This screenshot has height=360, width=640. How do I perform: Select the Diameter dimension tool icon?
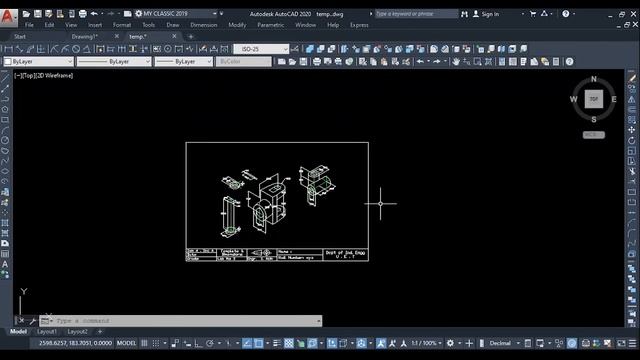[x=76, y=49]
